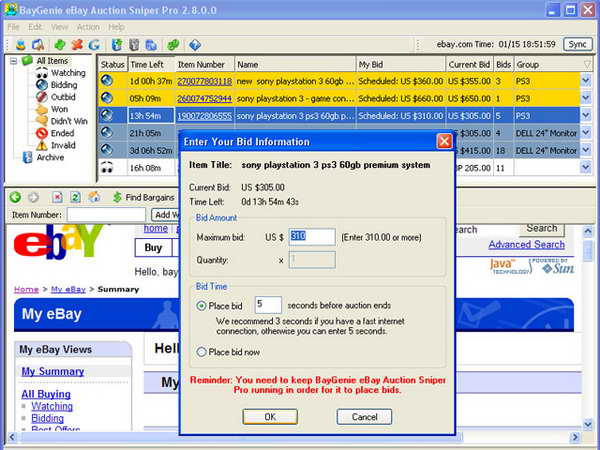
Task: Click the Maximum bid input field
Action: coord(312,236)
